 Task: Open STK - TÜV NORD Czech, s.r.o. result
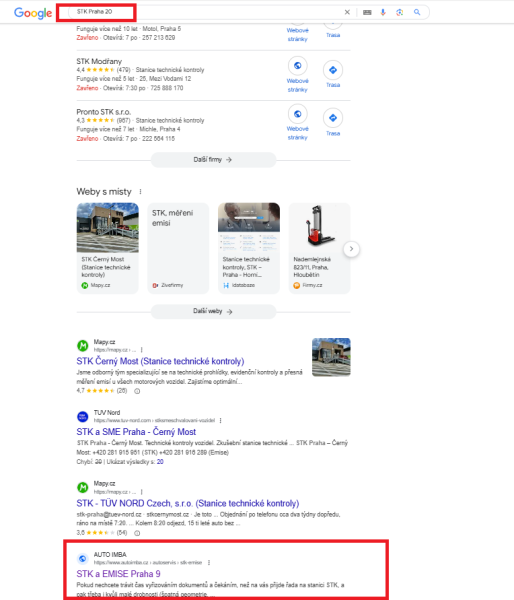point(188,503)
